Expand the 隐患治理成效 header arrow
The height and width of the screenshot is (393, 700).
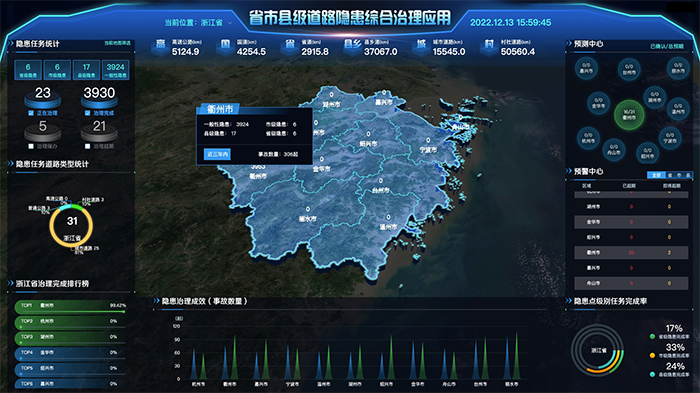click(156, 301)
